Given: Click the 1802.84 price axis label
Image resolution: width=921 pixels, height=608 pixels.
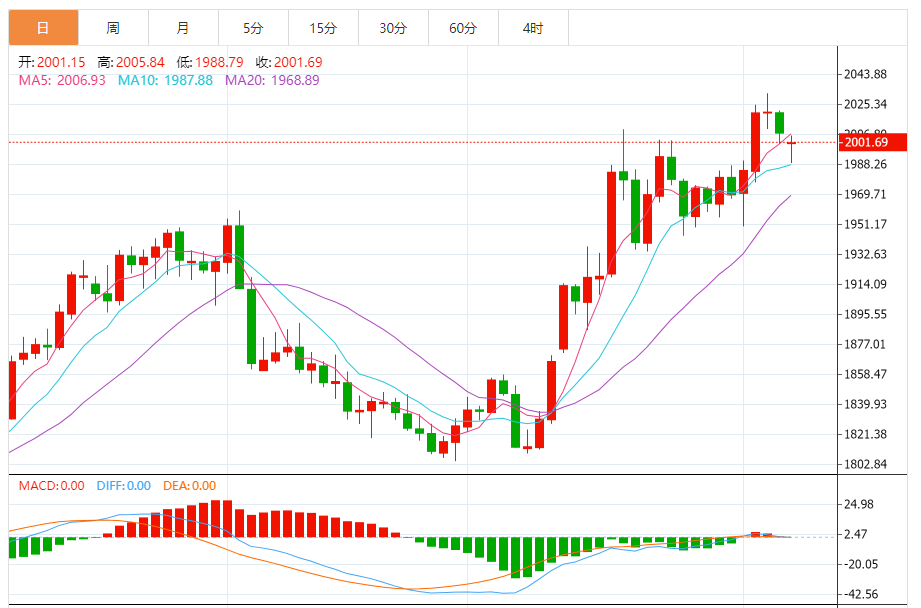Looking at the screenshot, I should coord(865,464).
